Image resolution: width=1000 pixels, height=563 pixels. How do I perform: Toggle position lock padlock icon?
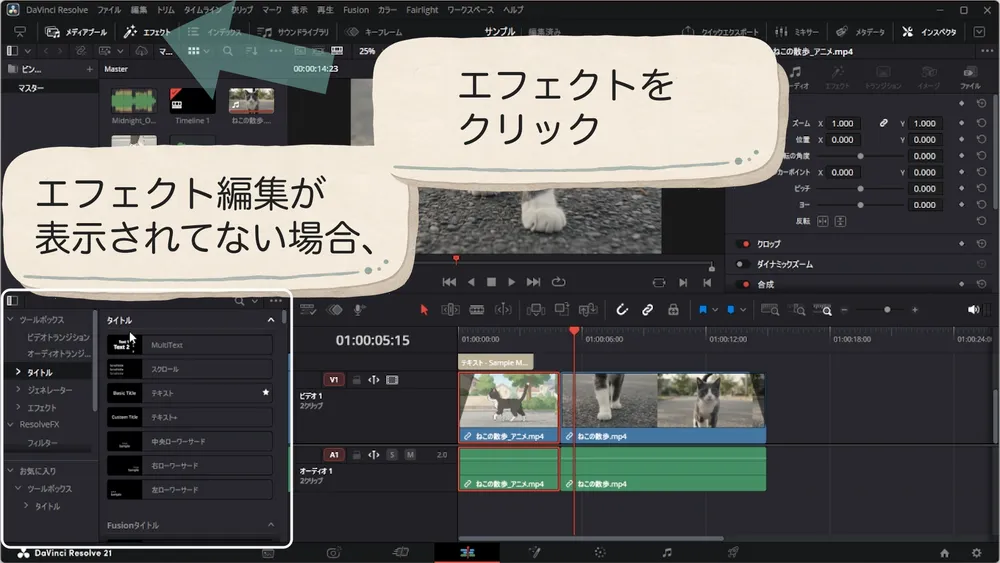click(x=673, y=310)
